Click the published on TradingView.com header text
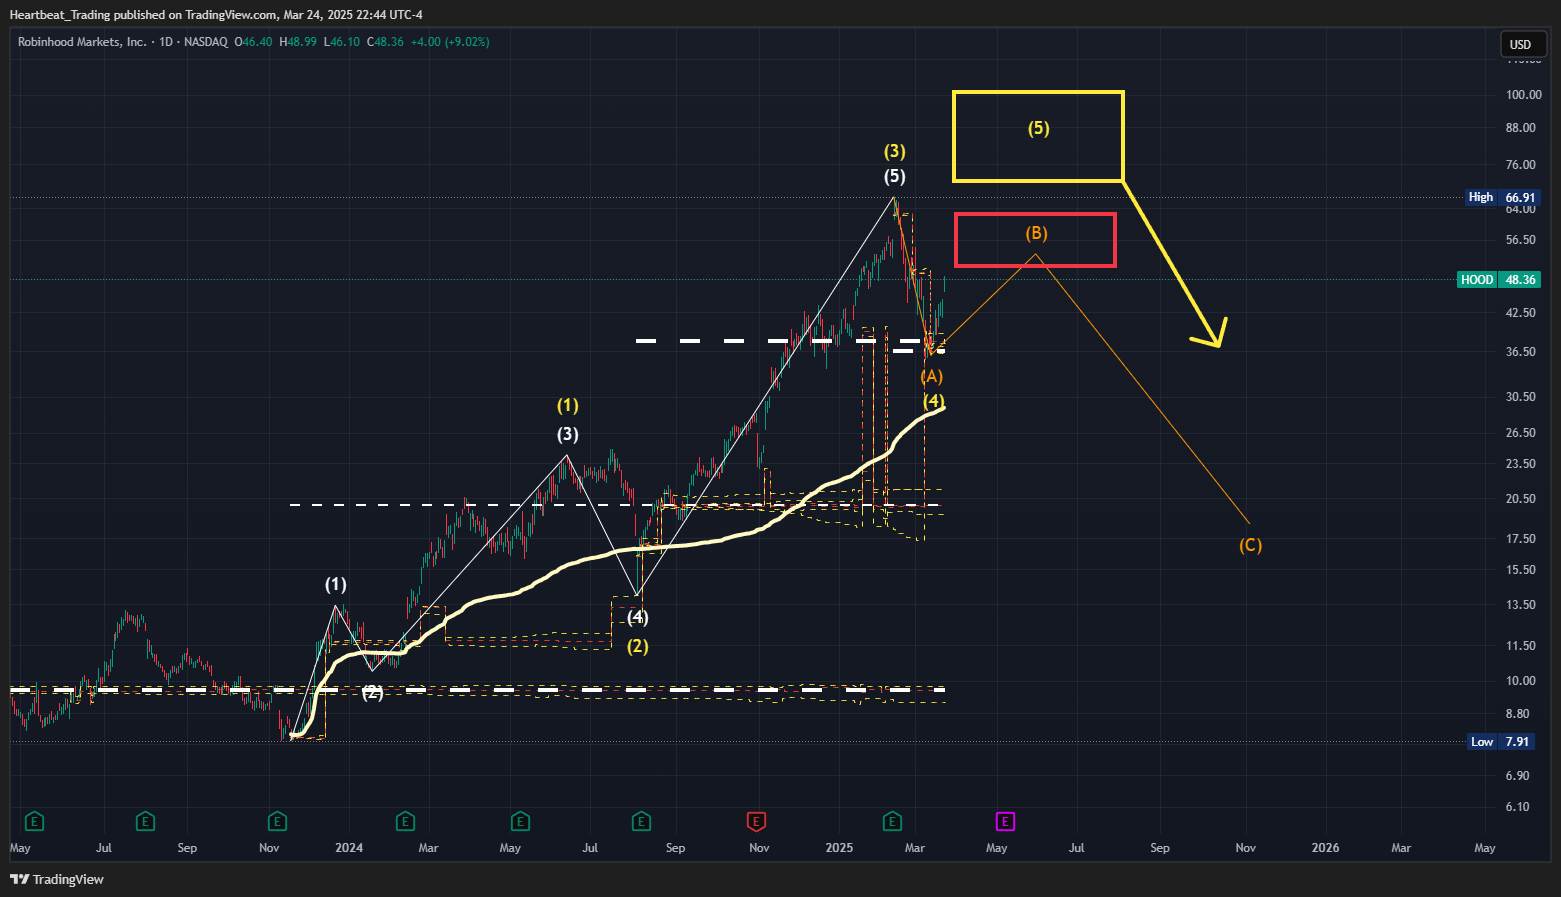Screen dimensions: 1561x897 (x=195, y=15)
